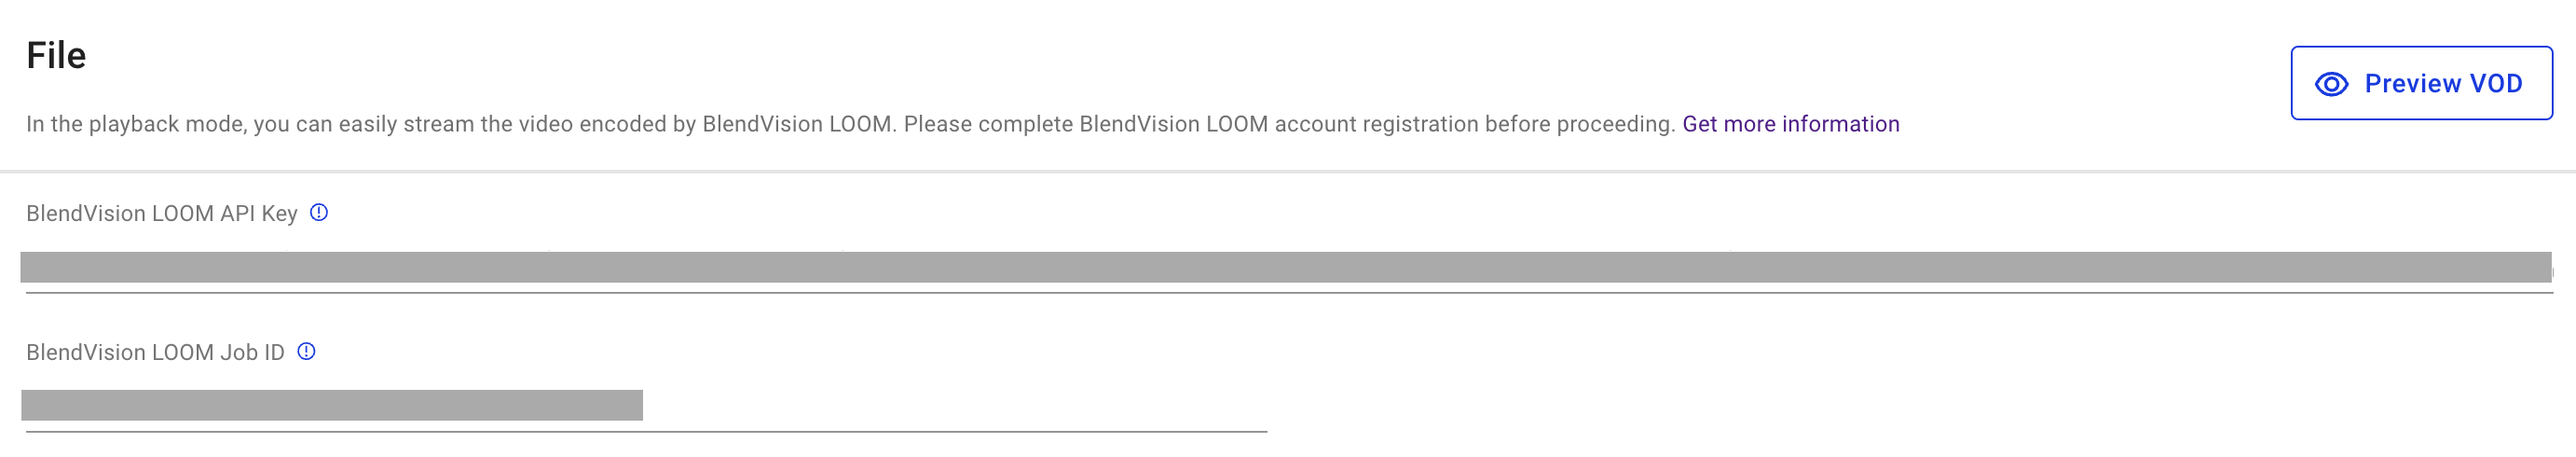Click the sentence starting 'In the playback mode'
The height and width of the screenshot is (457, 2576).
(460, 124)
